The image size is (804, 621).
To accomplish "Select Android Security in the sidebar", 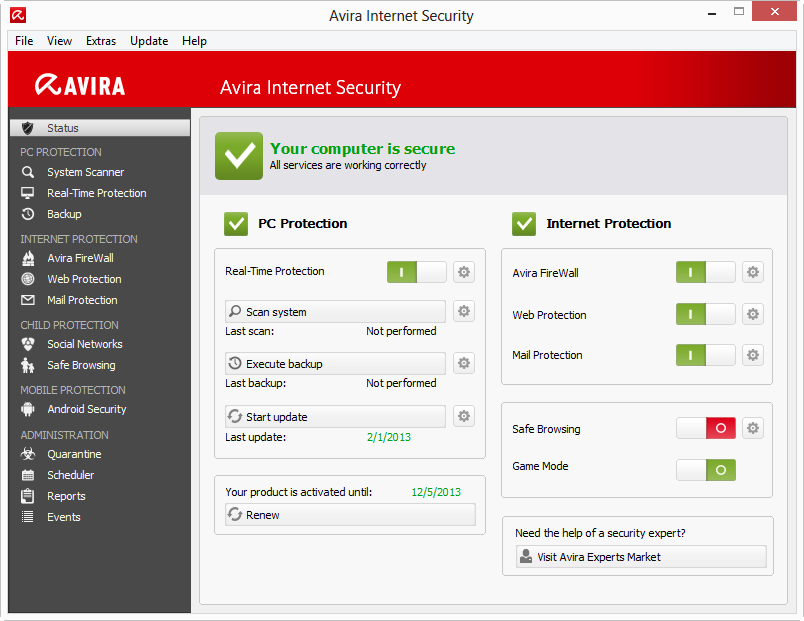I will 86,409.
